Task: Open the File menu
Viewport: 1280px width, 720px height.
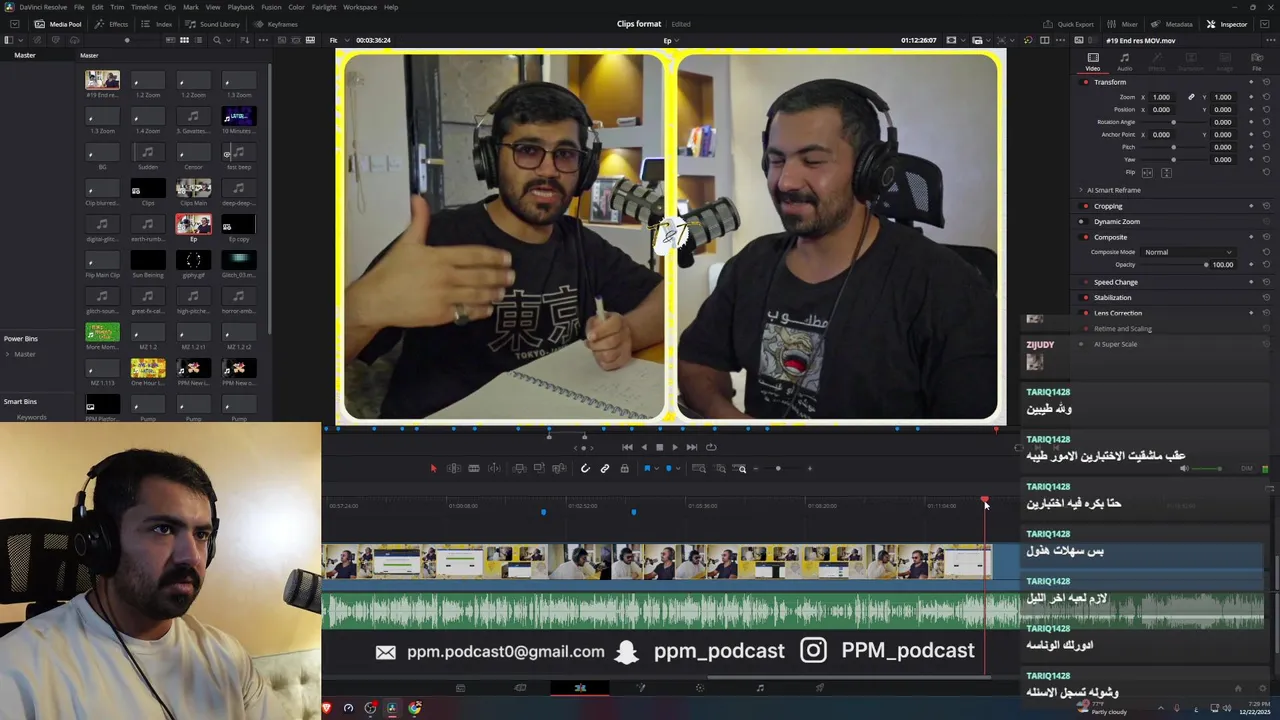Action: point(79,7)
